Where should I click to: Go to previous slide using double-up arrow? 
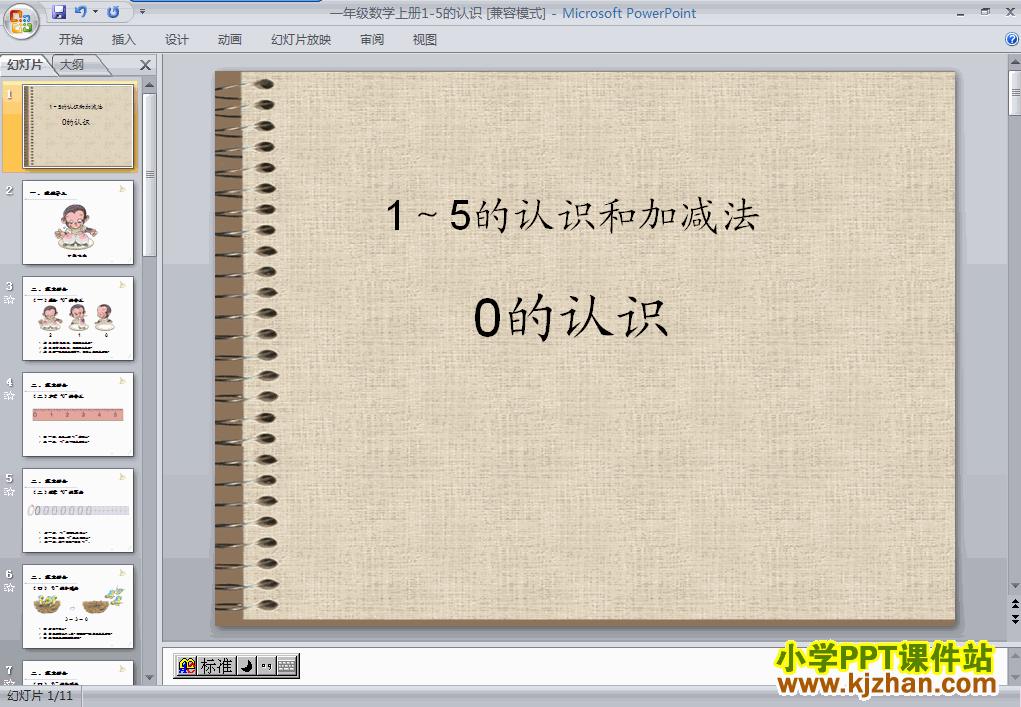click(1014, 605)
